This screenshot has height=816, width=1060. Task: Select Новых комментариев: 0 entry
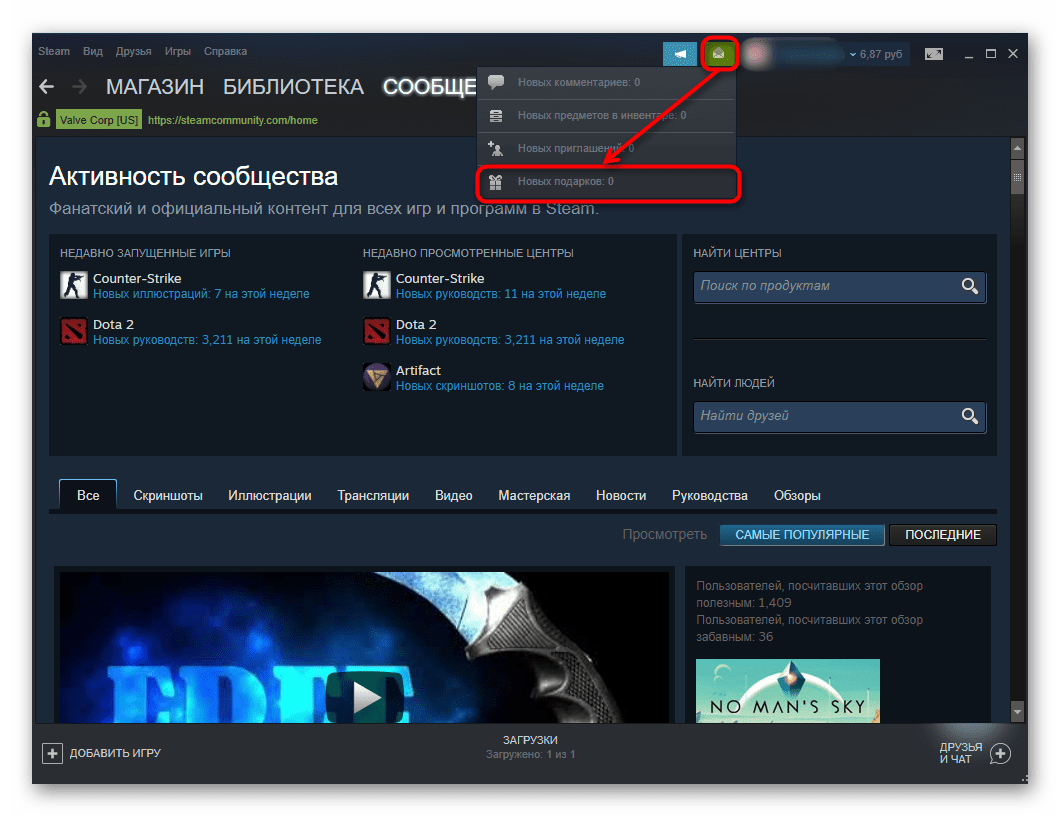point(606,82)
